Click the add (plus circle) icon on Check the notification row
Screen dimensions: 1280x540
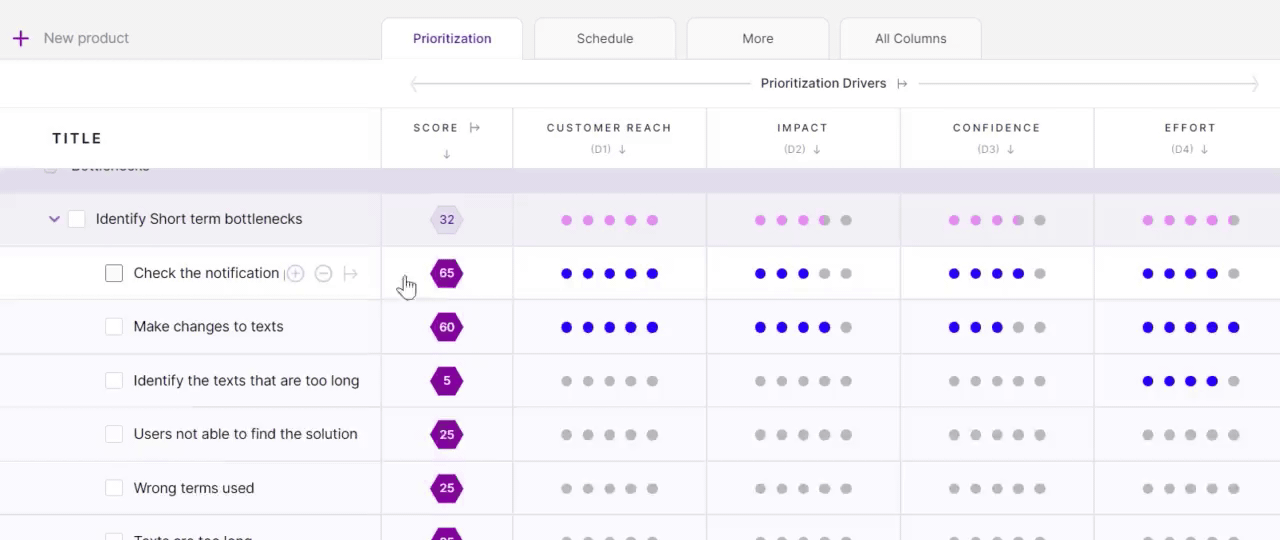295,273
